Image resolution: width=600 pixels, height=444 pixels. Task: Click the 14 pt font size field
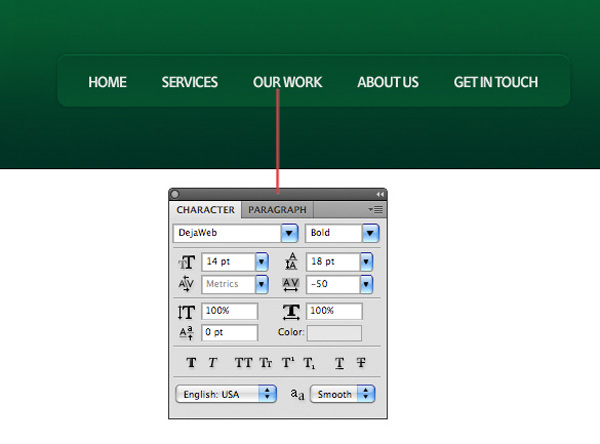click(228, 262)
